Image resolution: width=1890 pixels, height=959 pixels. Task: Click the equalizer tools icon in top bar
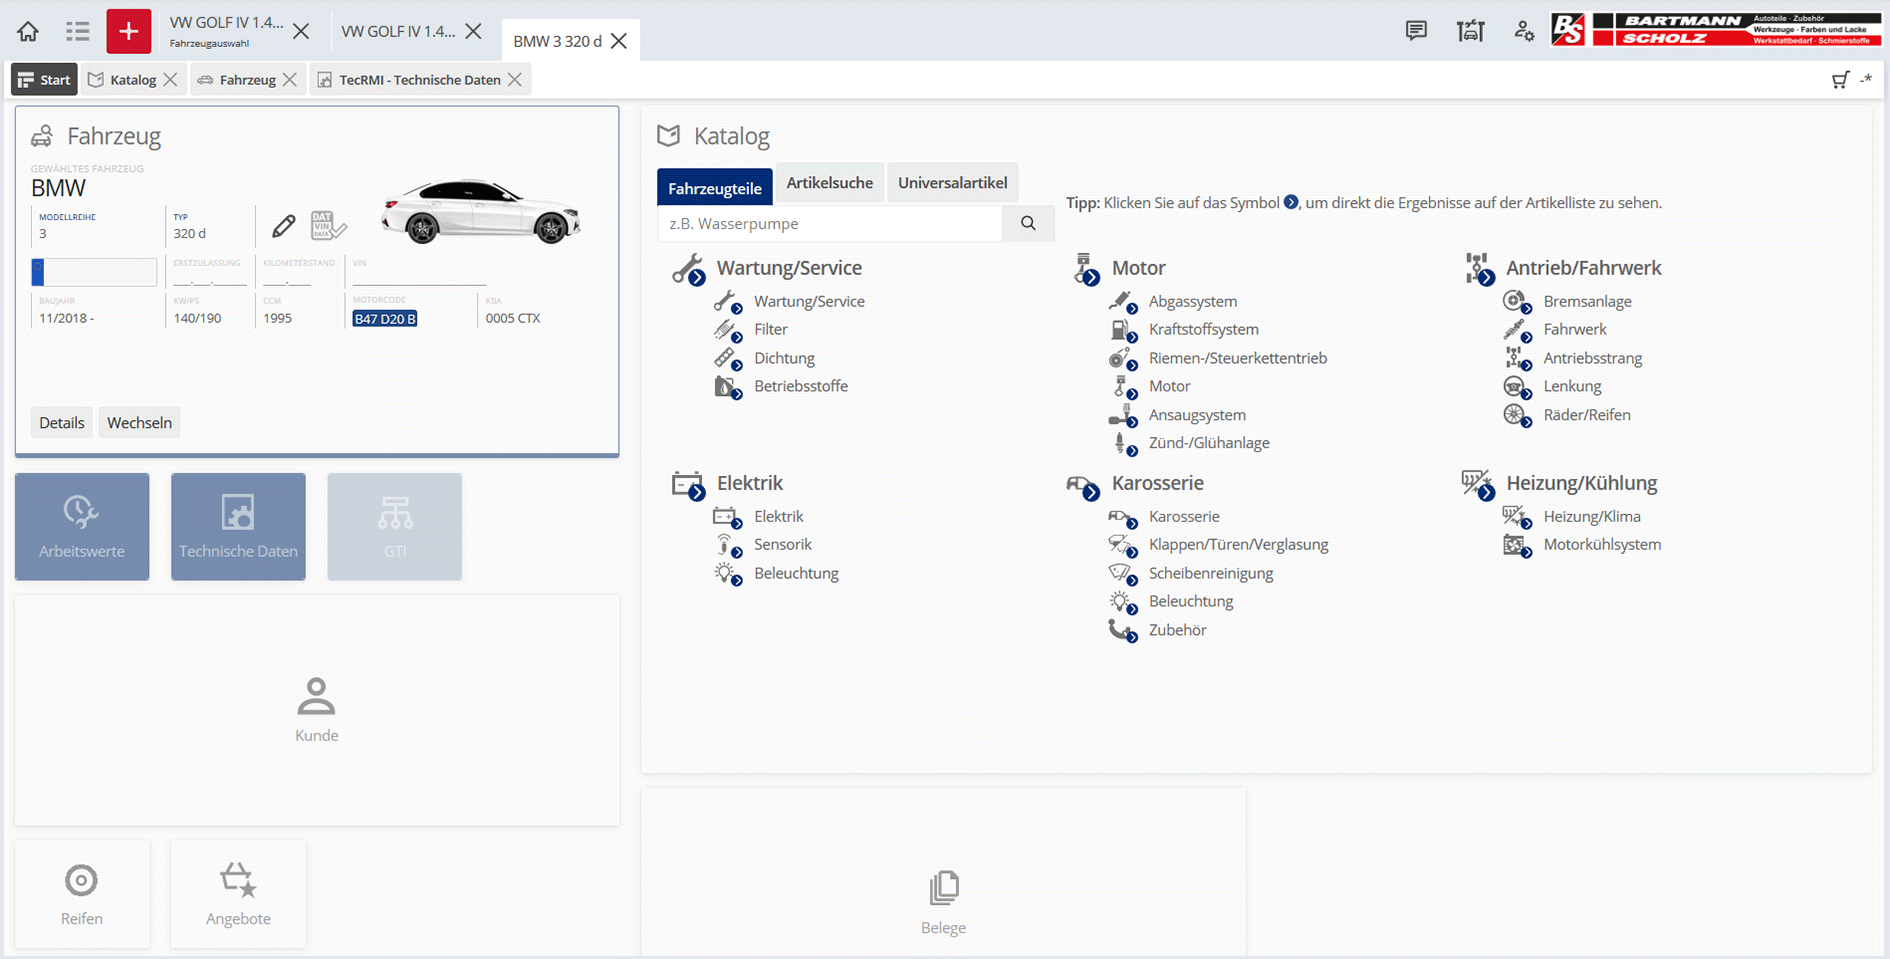[x=1470, y=31]
